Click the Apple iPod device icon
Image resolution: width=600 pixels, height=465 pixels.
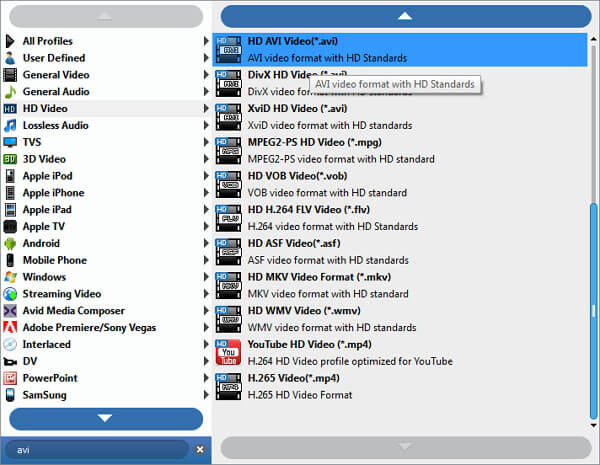[x=11, y=176]
